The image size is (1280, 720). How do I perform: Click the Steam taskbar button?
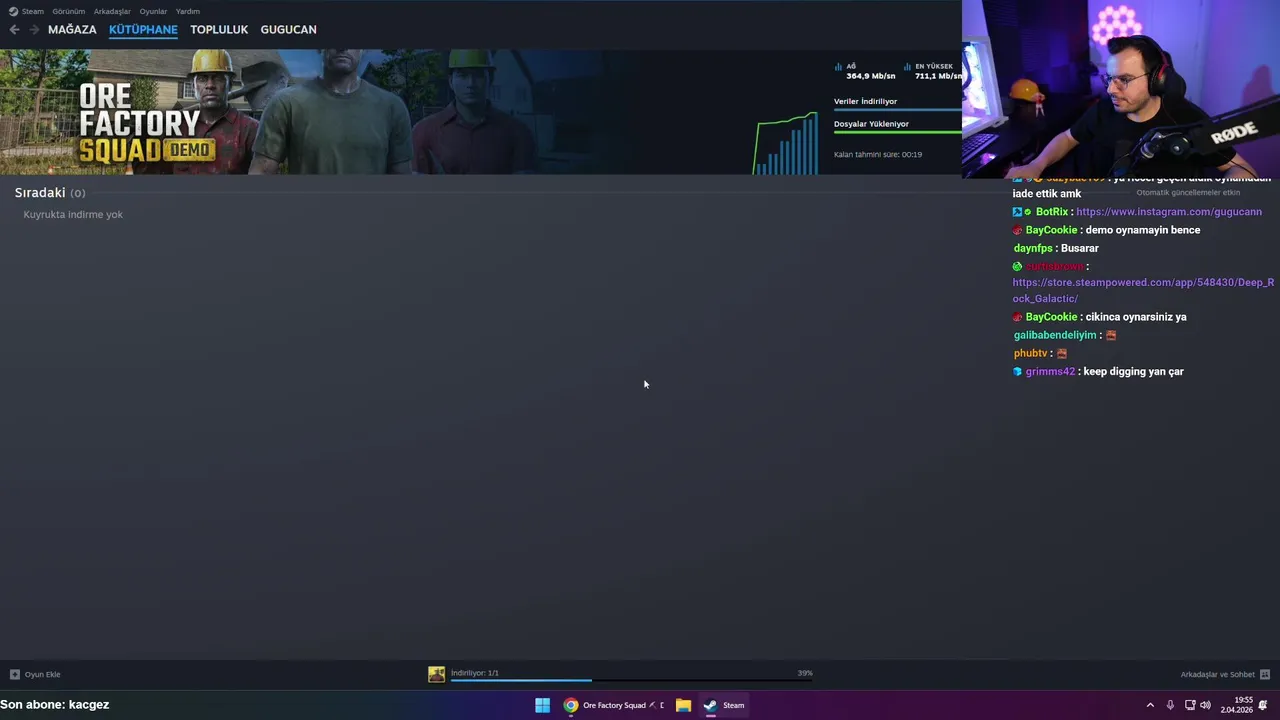click(724, 705)
